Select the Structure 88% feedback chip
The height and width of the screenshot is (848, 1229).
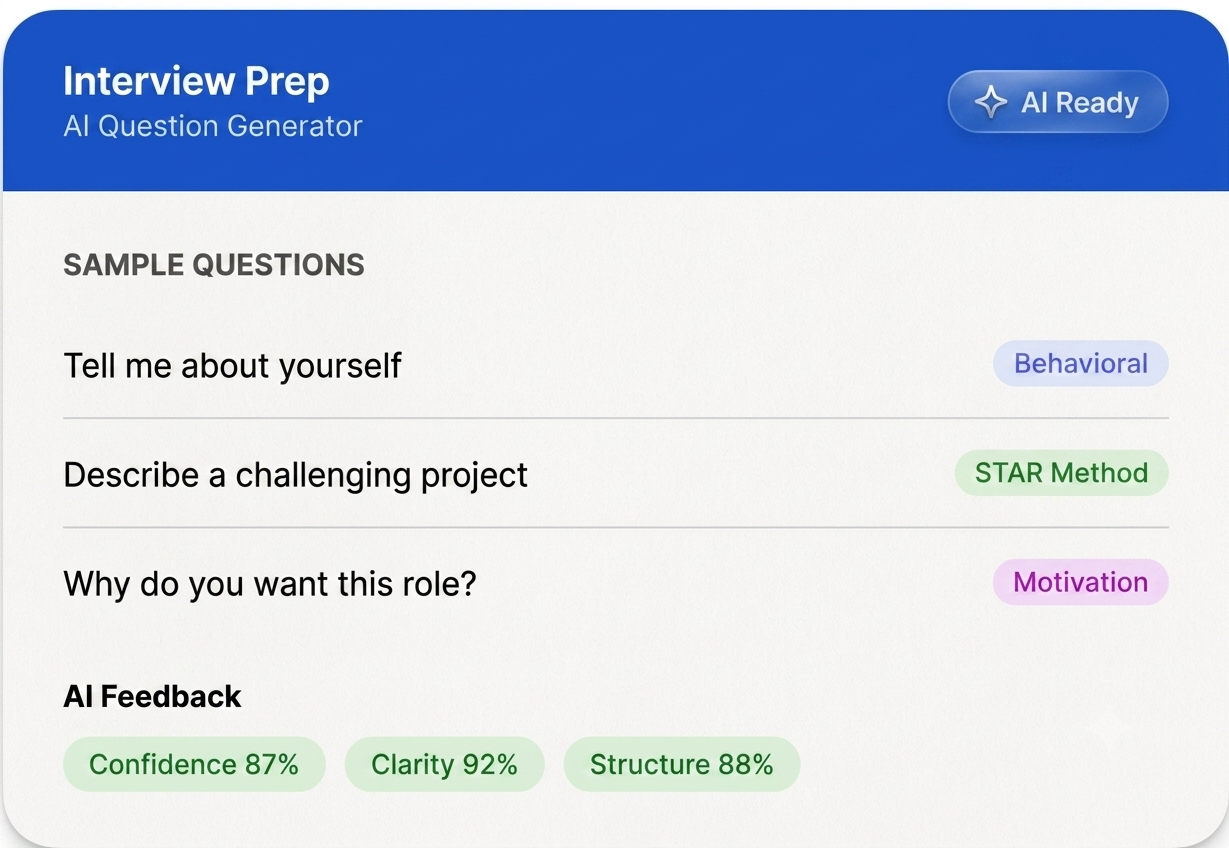tap(682, 765)
